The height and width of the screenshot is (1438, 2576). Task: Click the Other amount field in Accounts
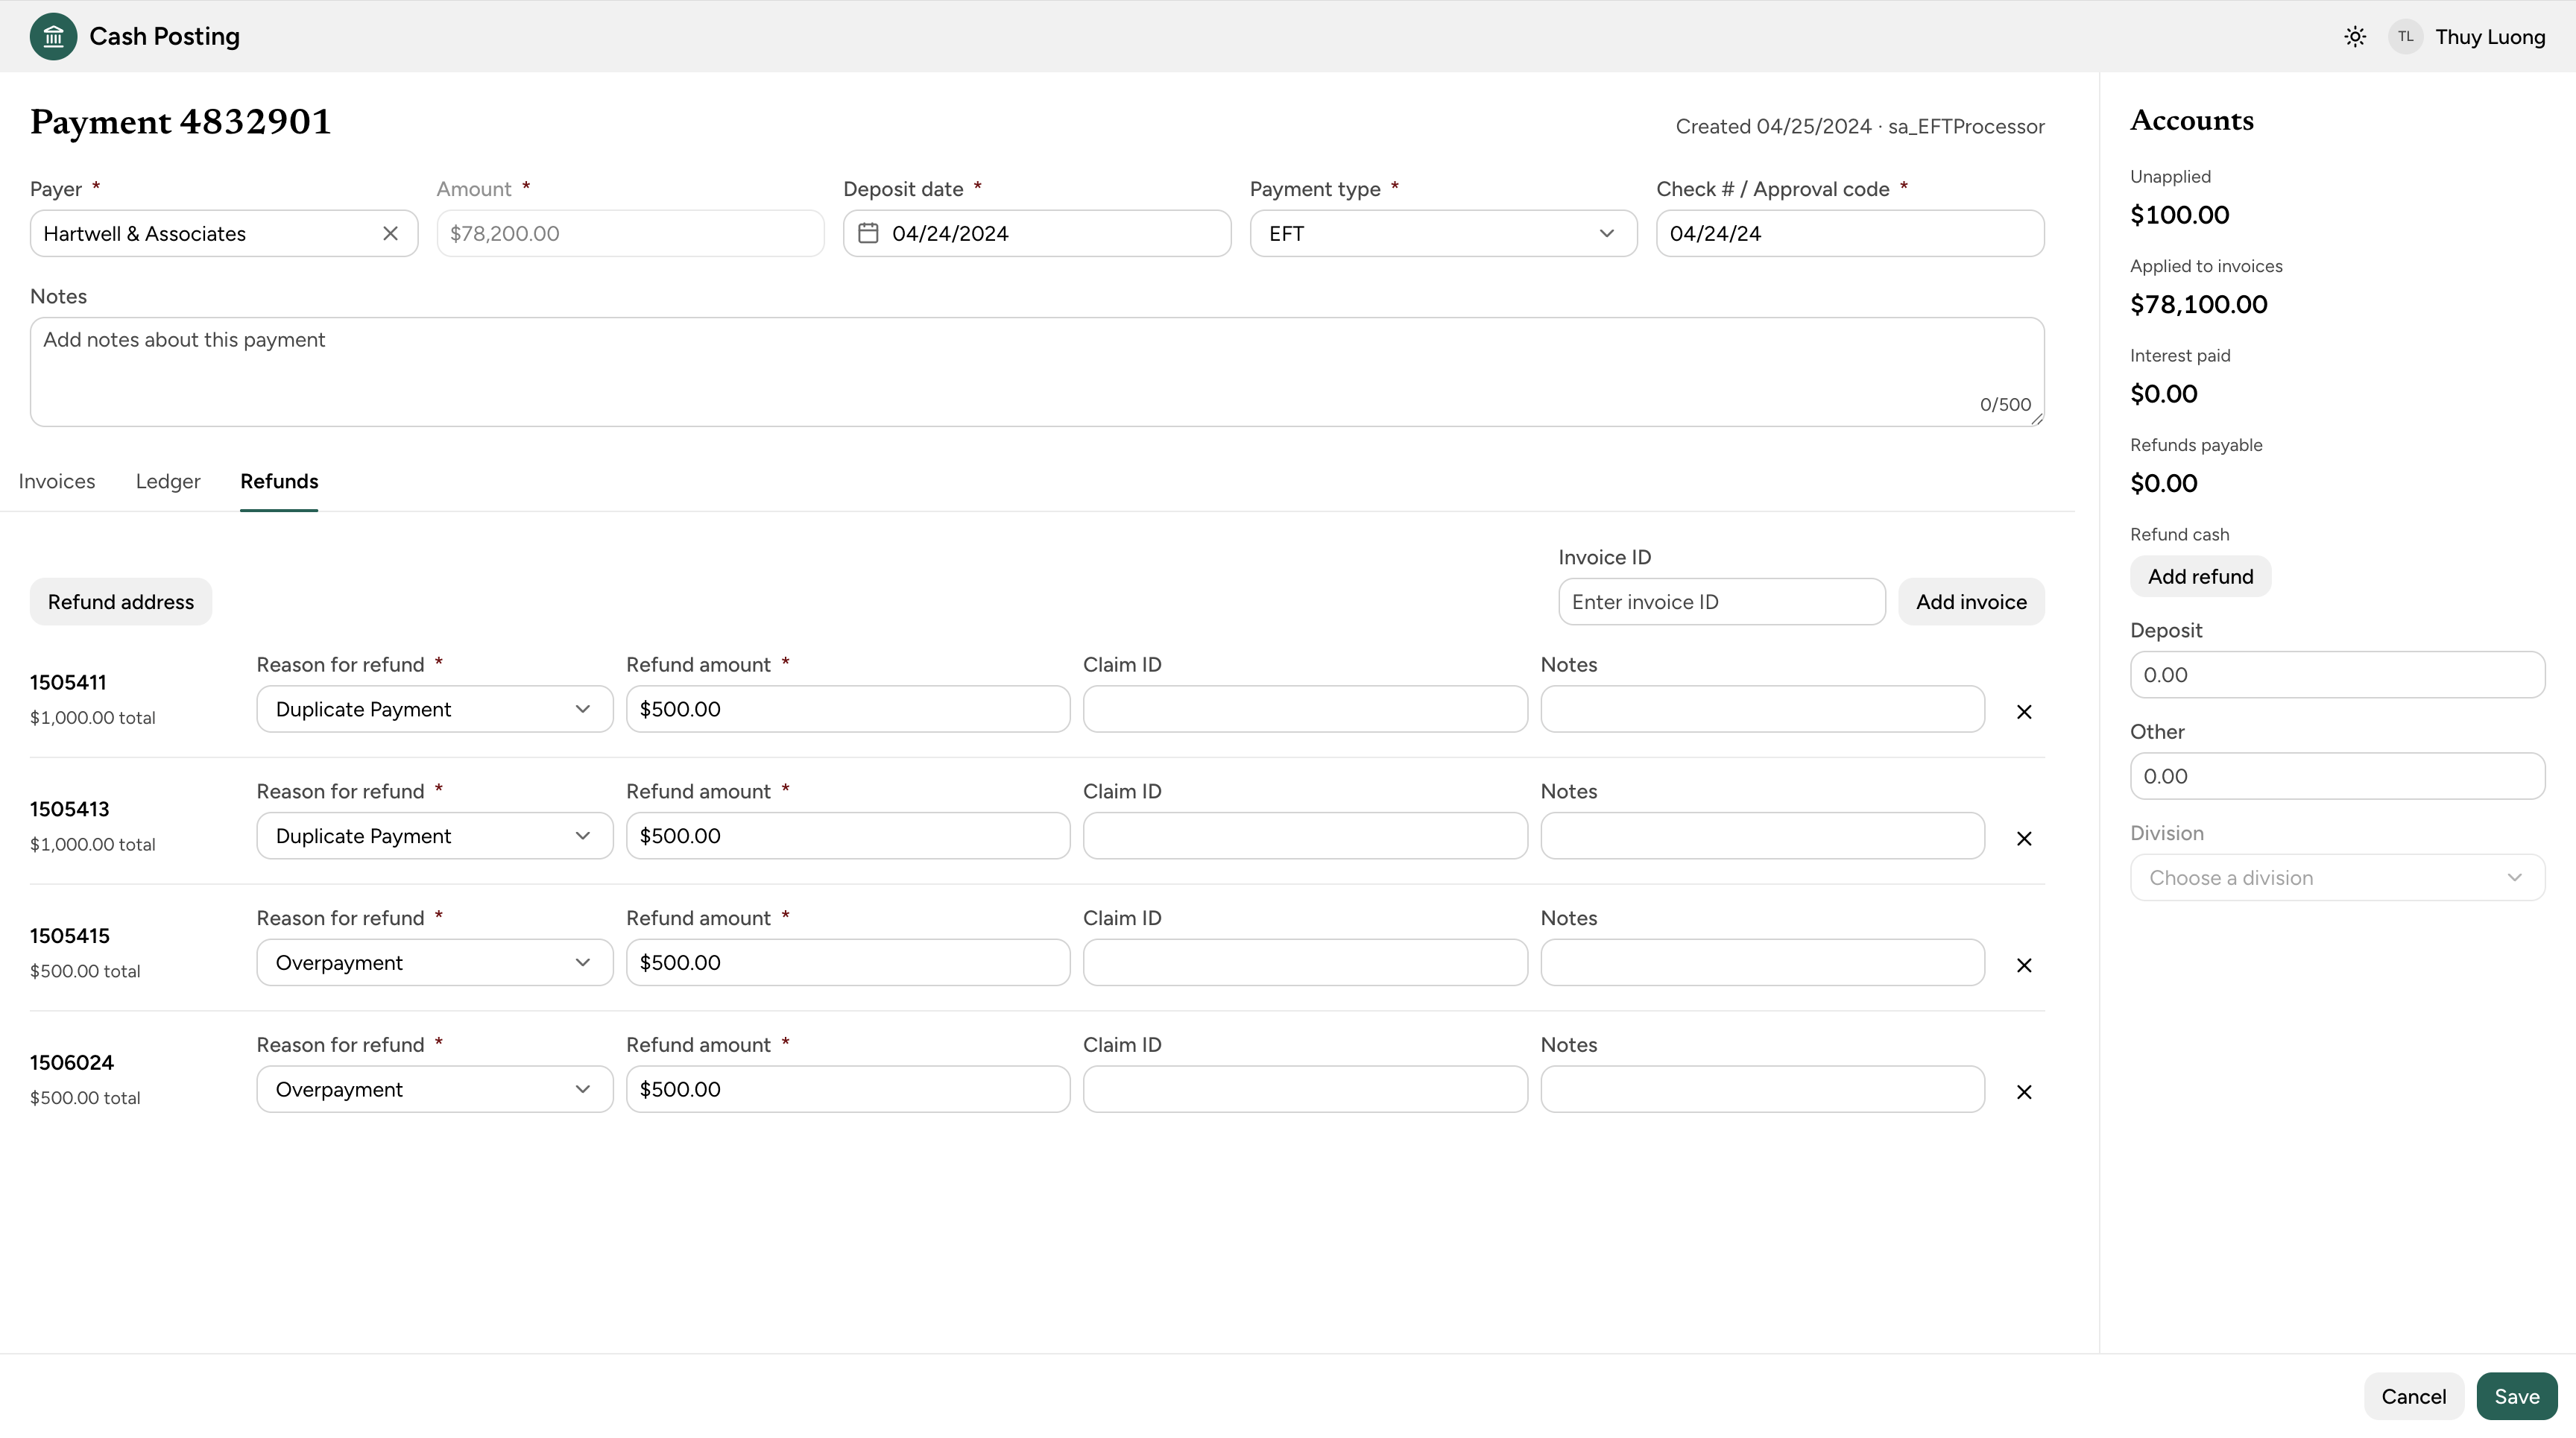2337,776
